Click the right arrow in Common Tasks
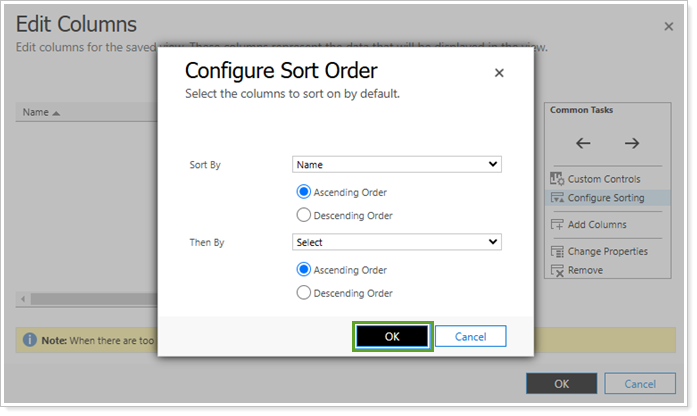Screen dimensions: 697x416 coord(631,144)
